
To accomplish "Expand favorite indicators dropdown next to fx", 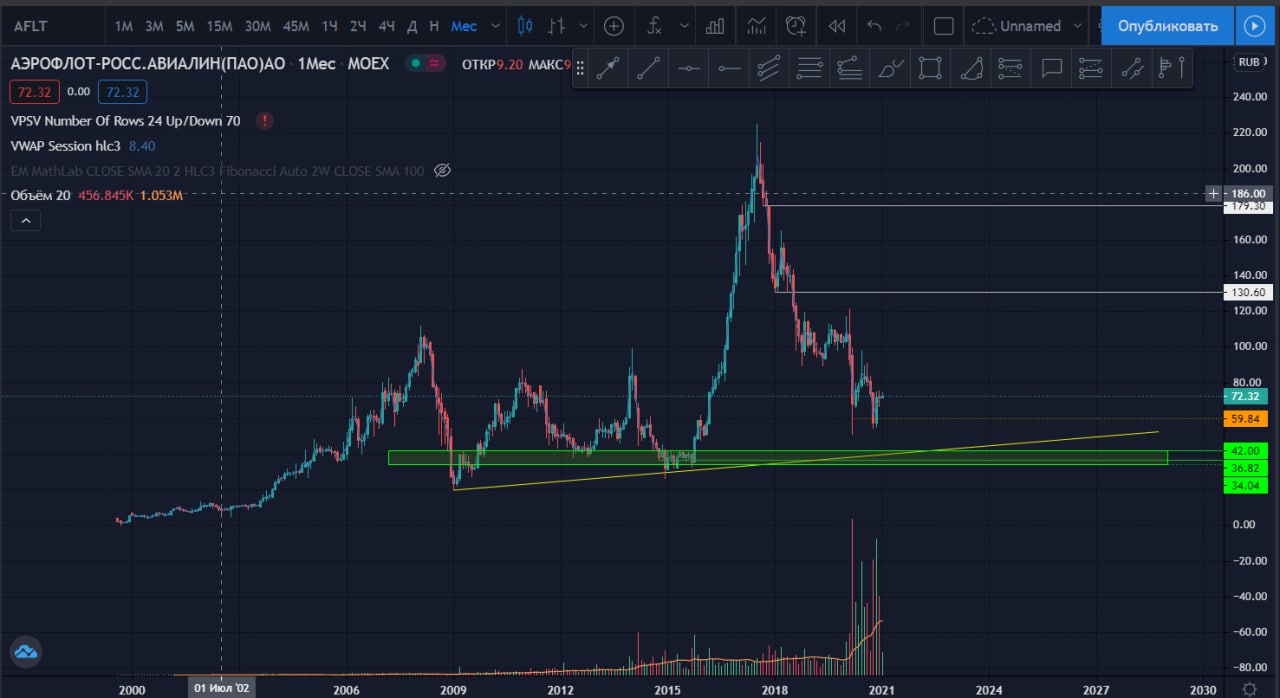I will 684,26.
